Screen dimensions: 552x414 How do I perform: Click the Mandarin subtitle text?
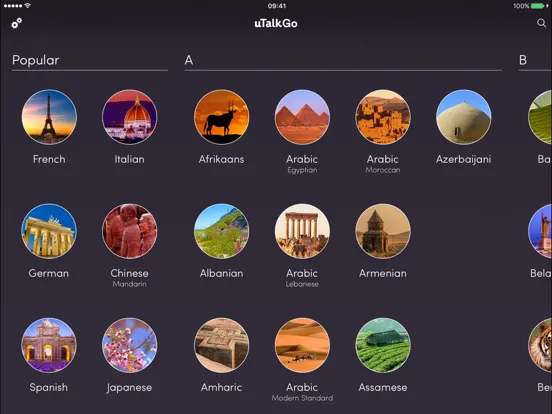tap(130, 284)
